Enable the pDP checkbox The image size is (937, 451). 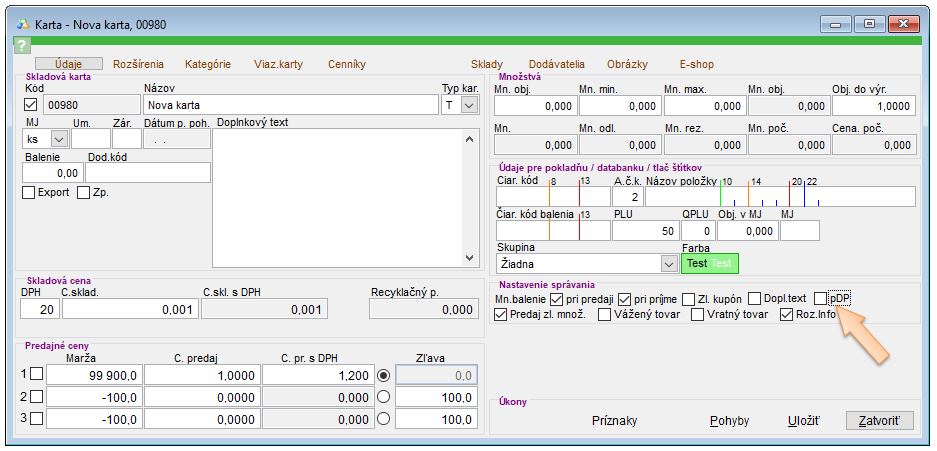821,298
